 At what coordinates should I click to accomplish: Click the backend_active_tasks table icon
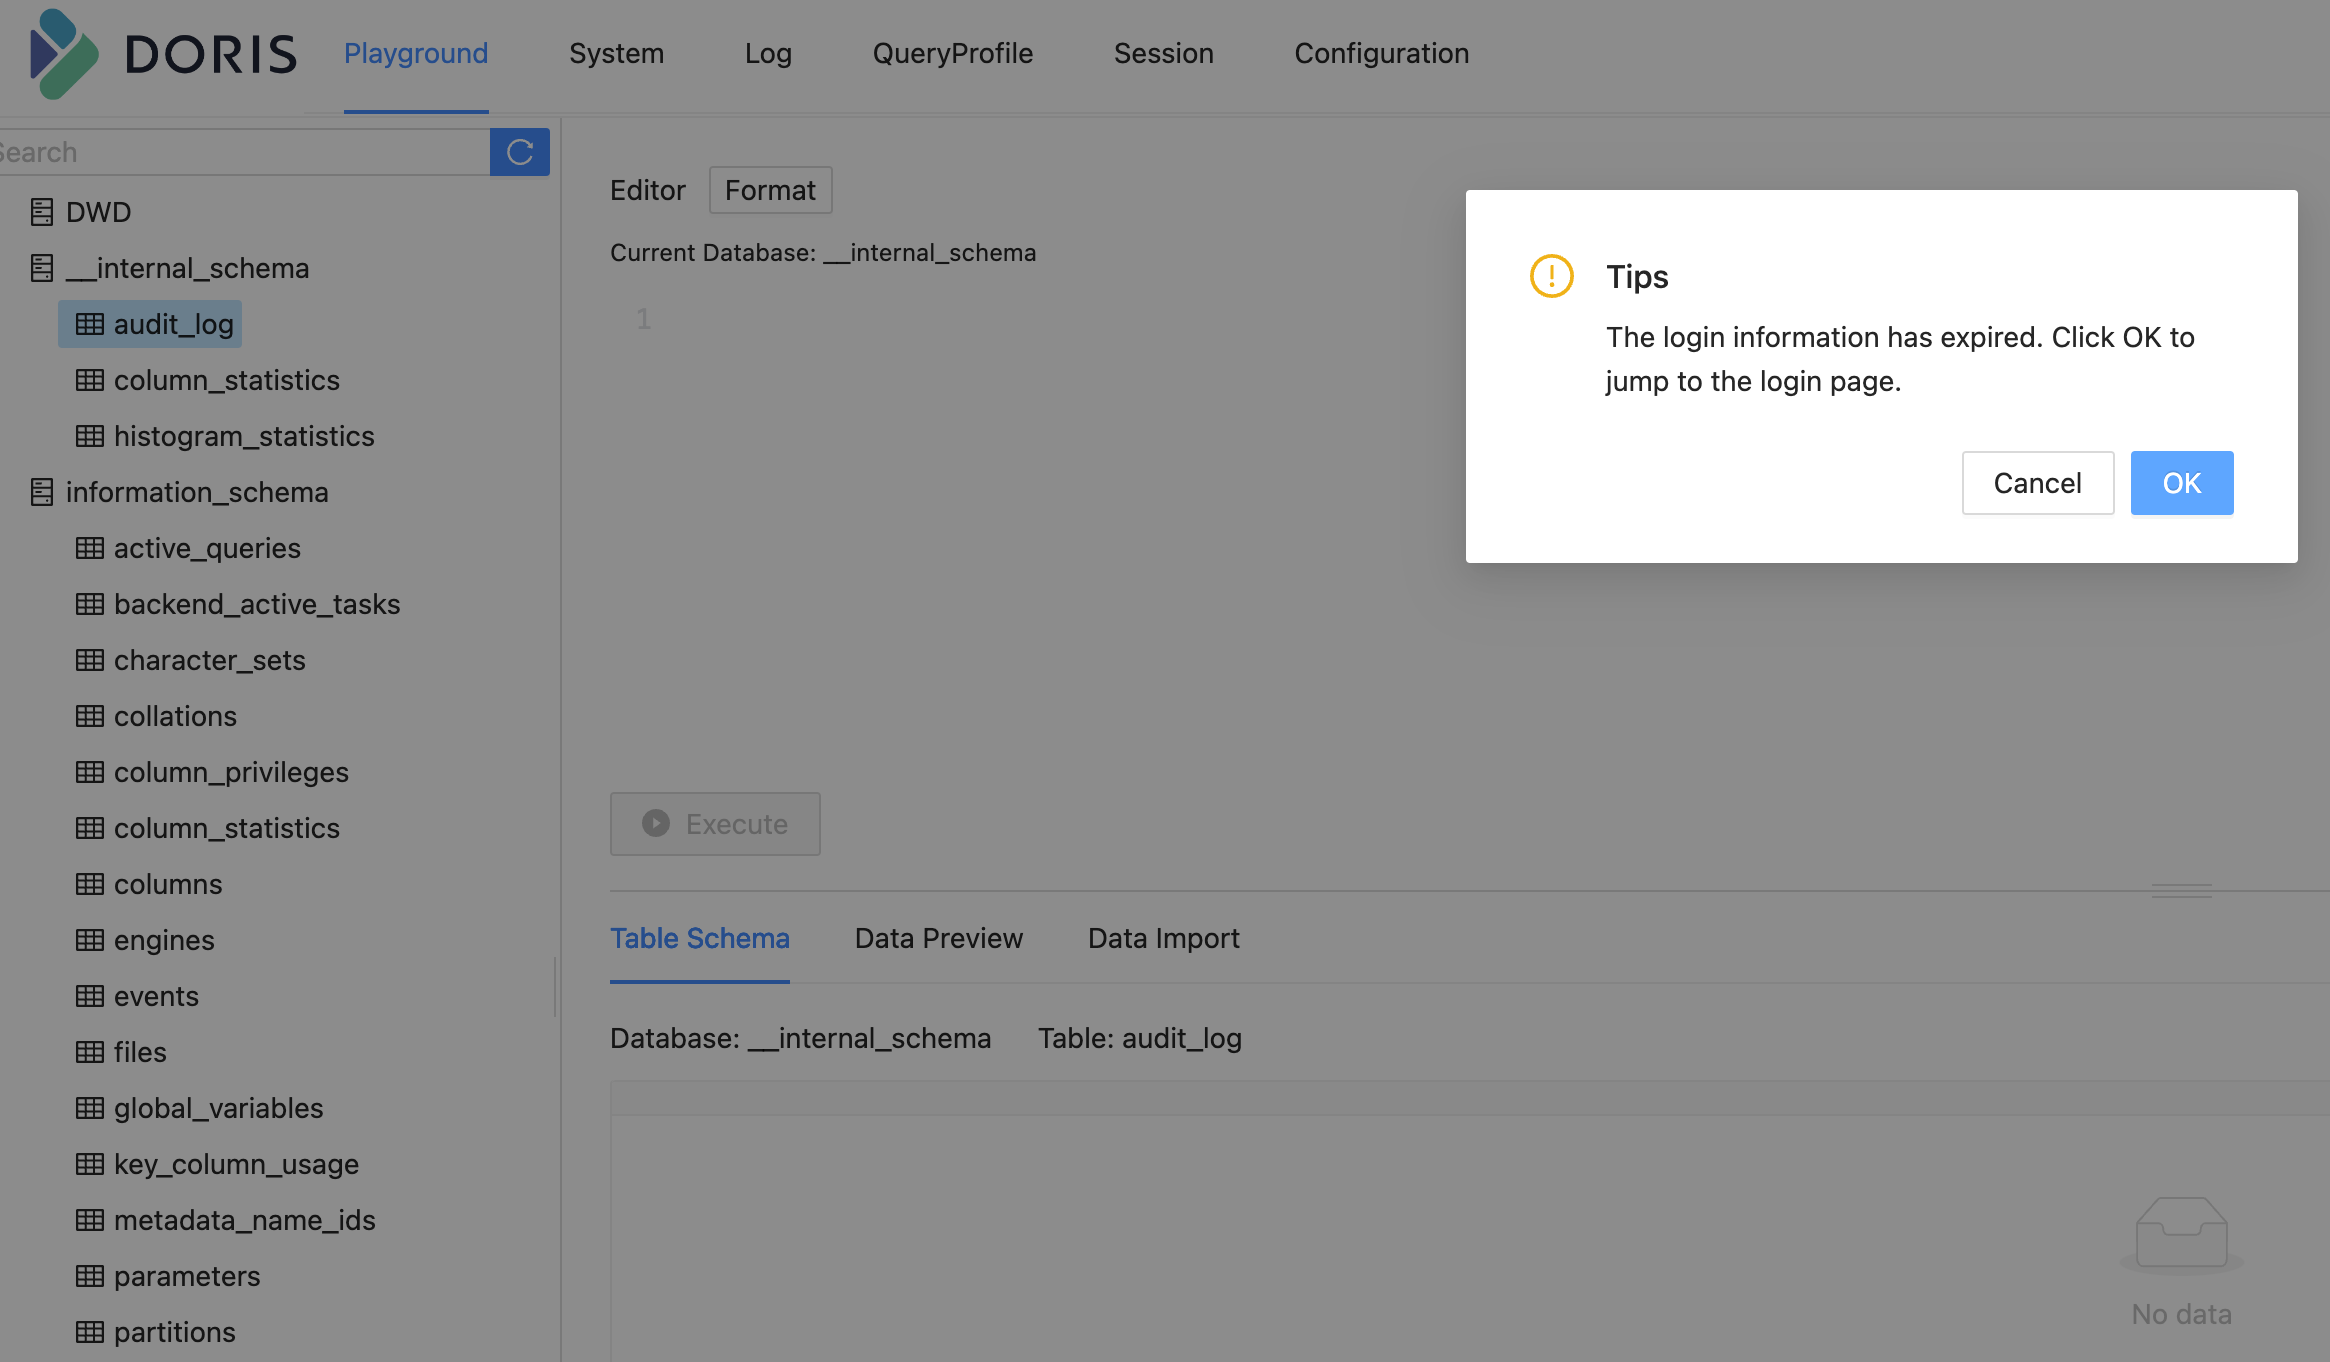90,604
